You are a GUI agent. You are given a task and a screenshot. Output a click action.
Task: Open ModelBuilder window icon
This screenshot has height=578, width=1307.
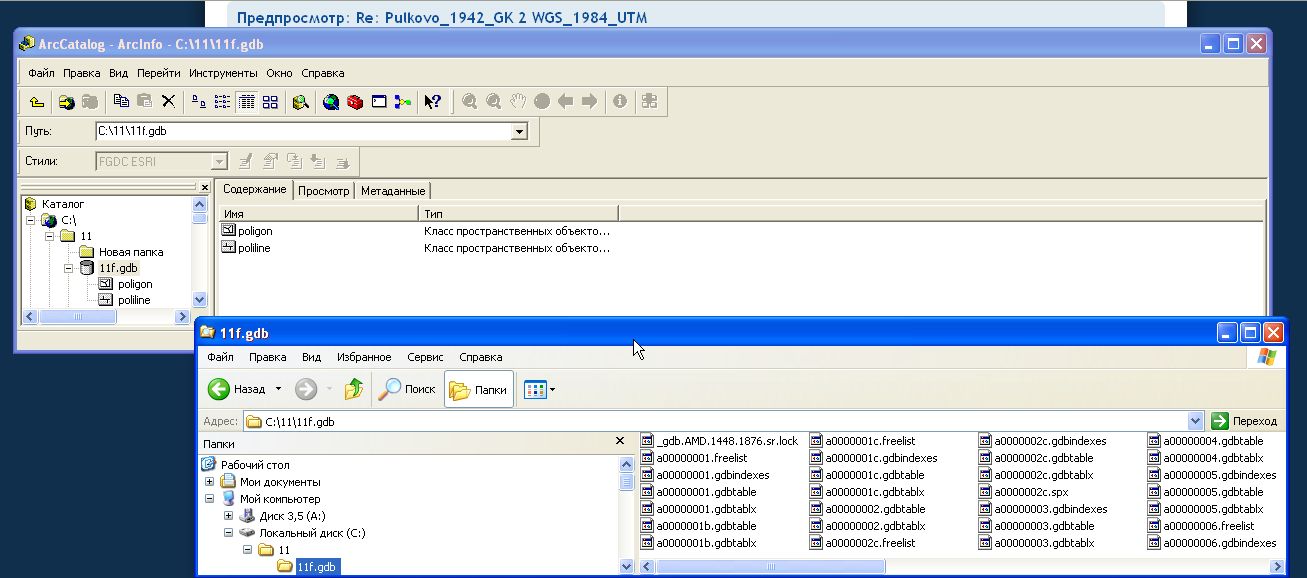[402, 101]
